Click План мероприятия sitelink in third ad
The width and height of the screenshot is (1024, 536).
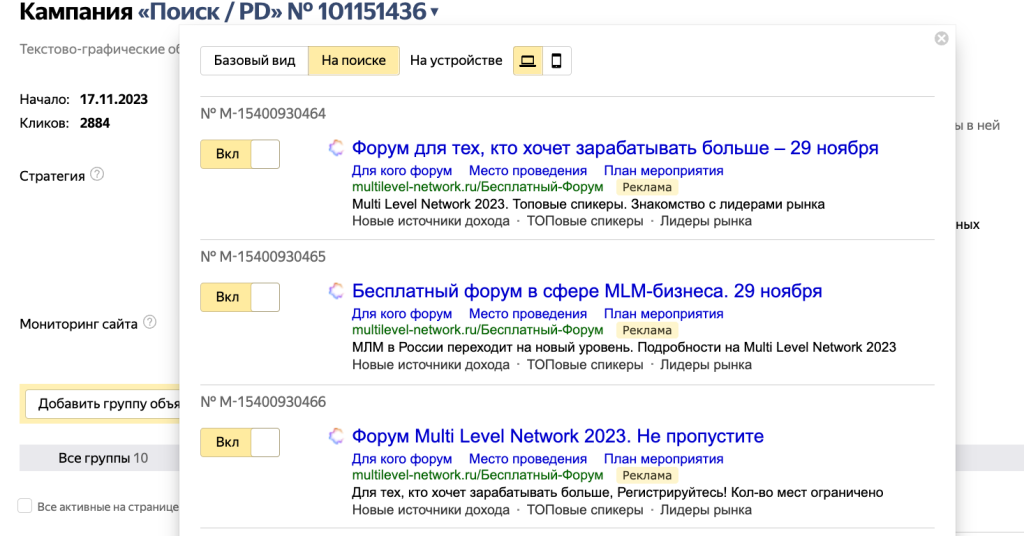(x=664, y=459)
